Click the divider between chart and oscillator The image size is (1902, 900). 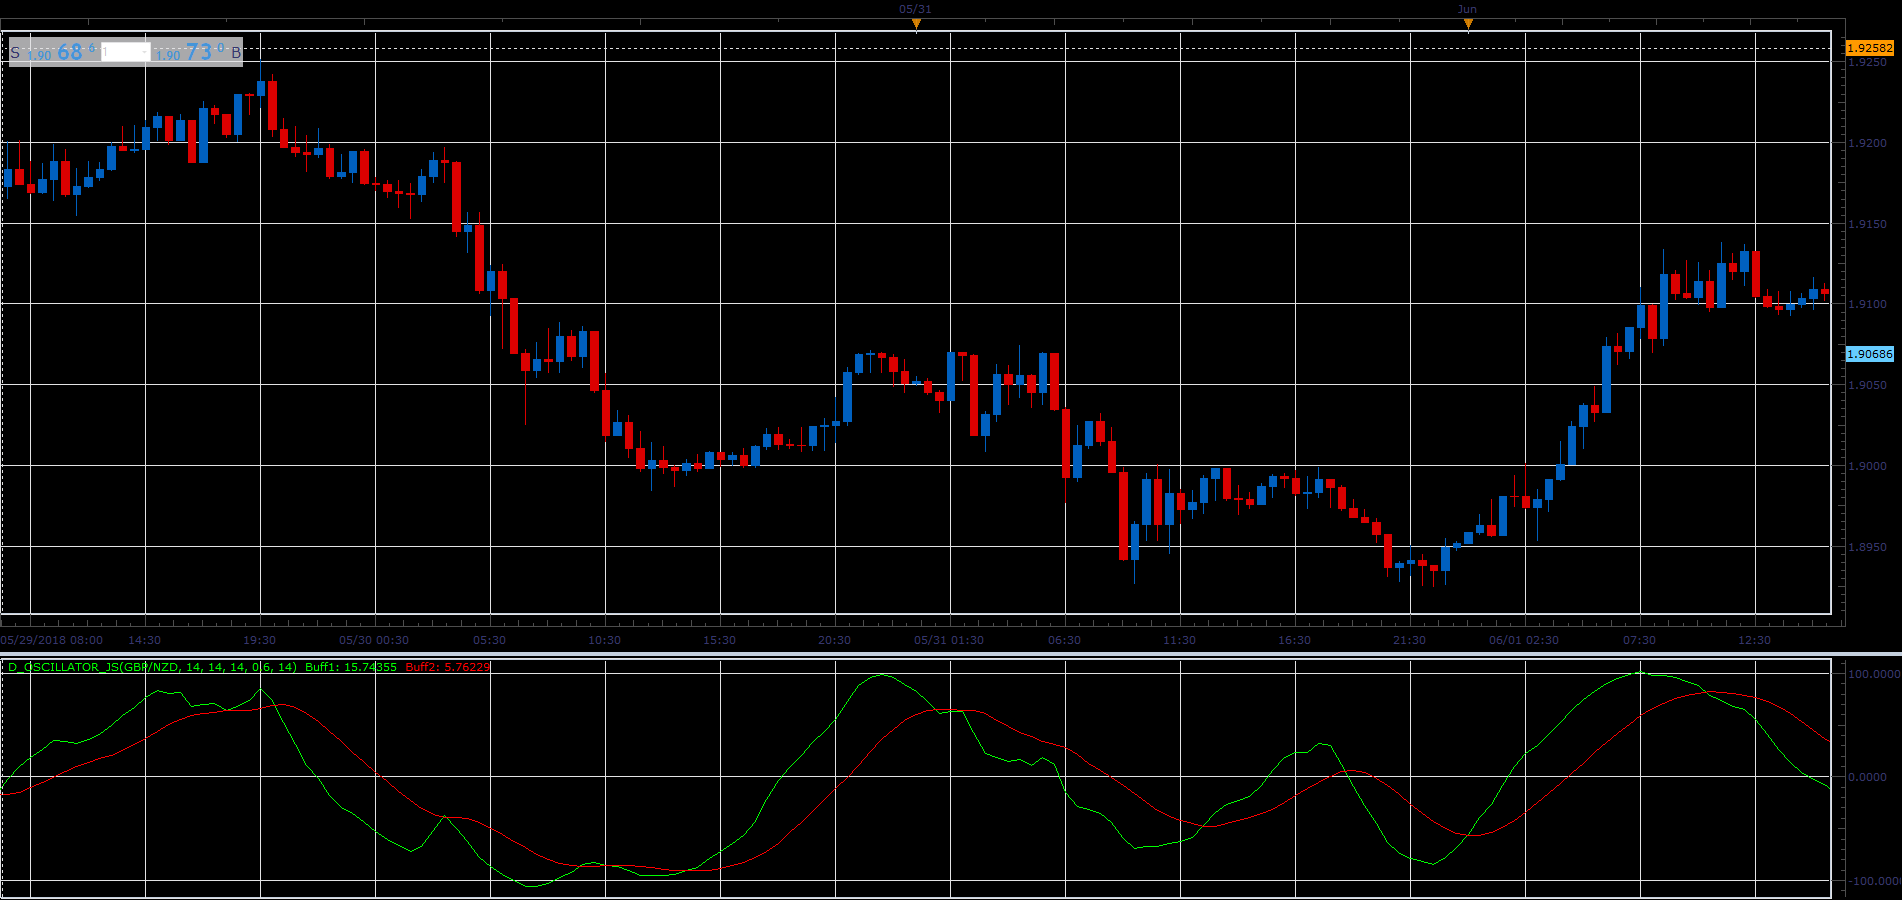(951, 654)
